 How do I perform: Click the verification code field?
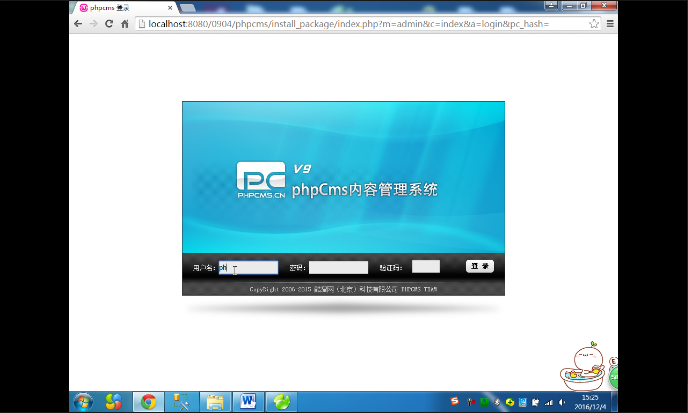click(426, 266)
